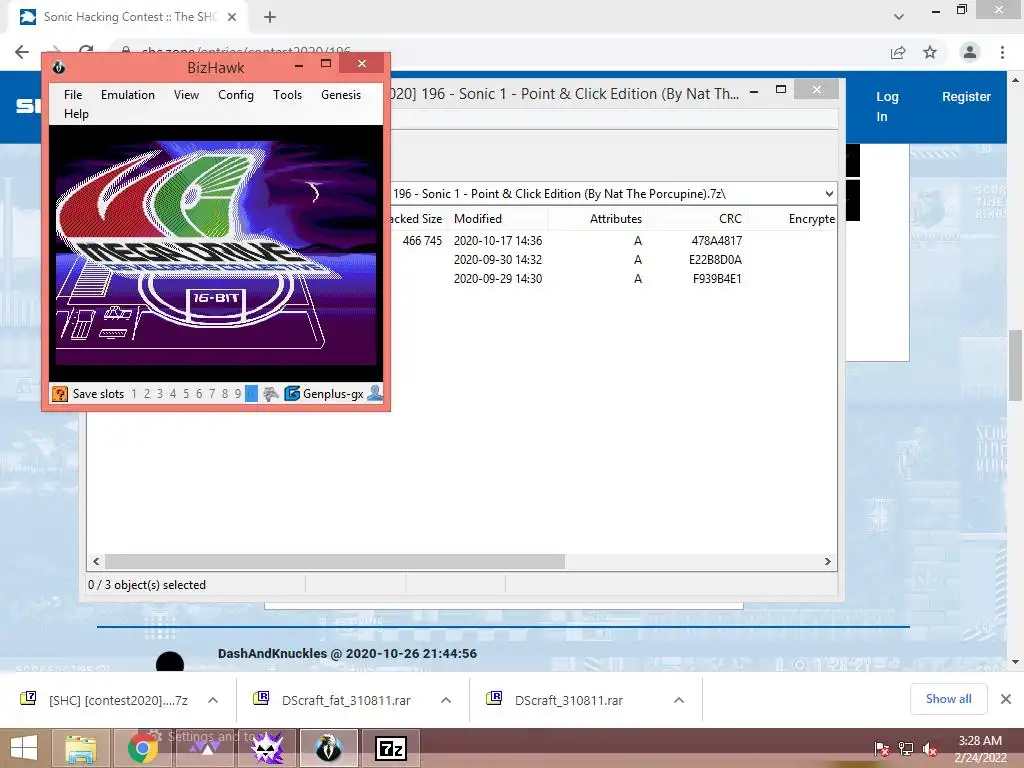Viewport: 1024px width, 768px height.
Task: Click the Chrome back navigation arrow
Action: click(x=22, y=52)
